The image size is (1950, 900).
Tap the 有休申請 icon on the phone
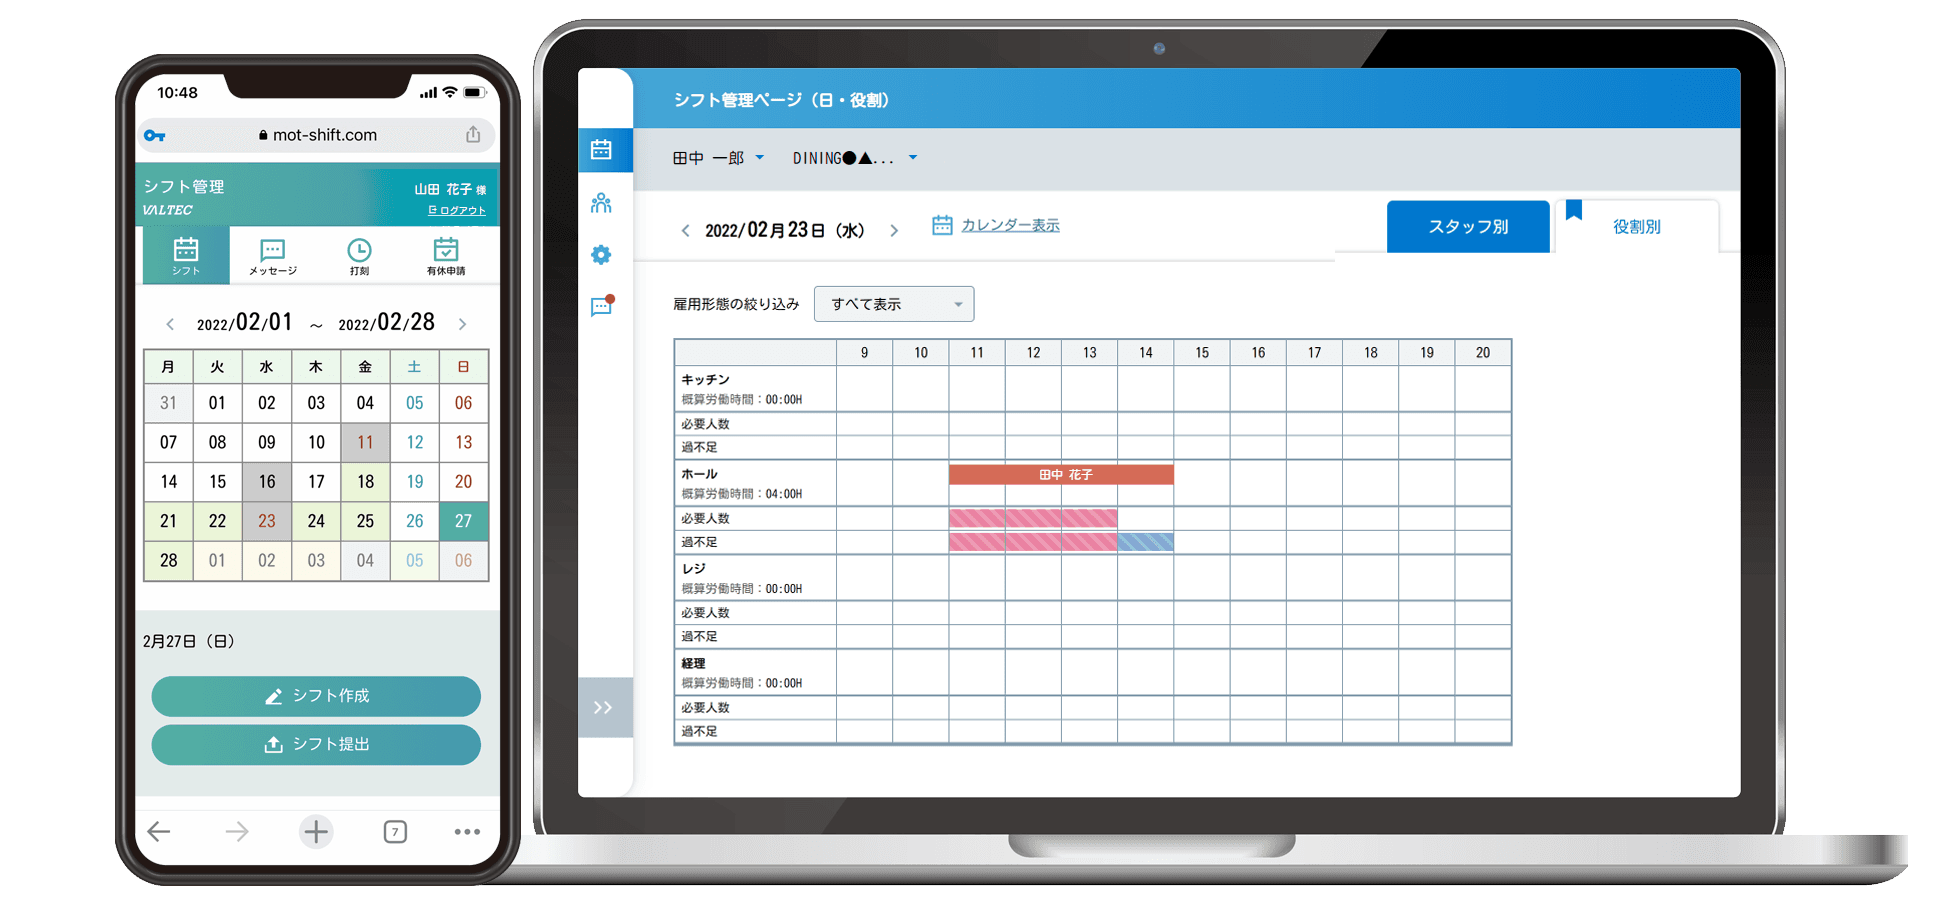pyautogui.click(x=446, y=256)
